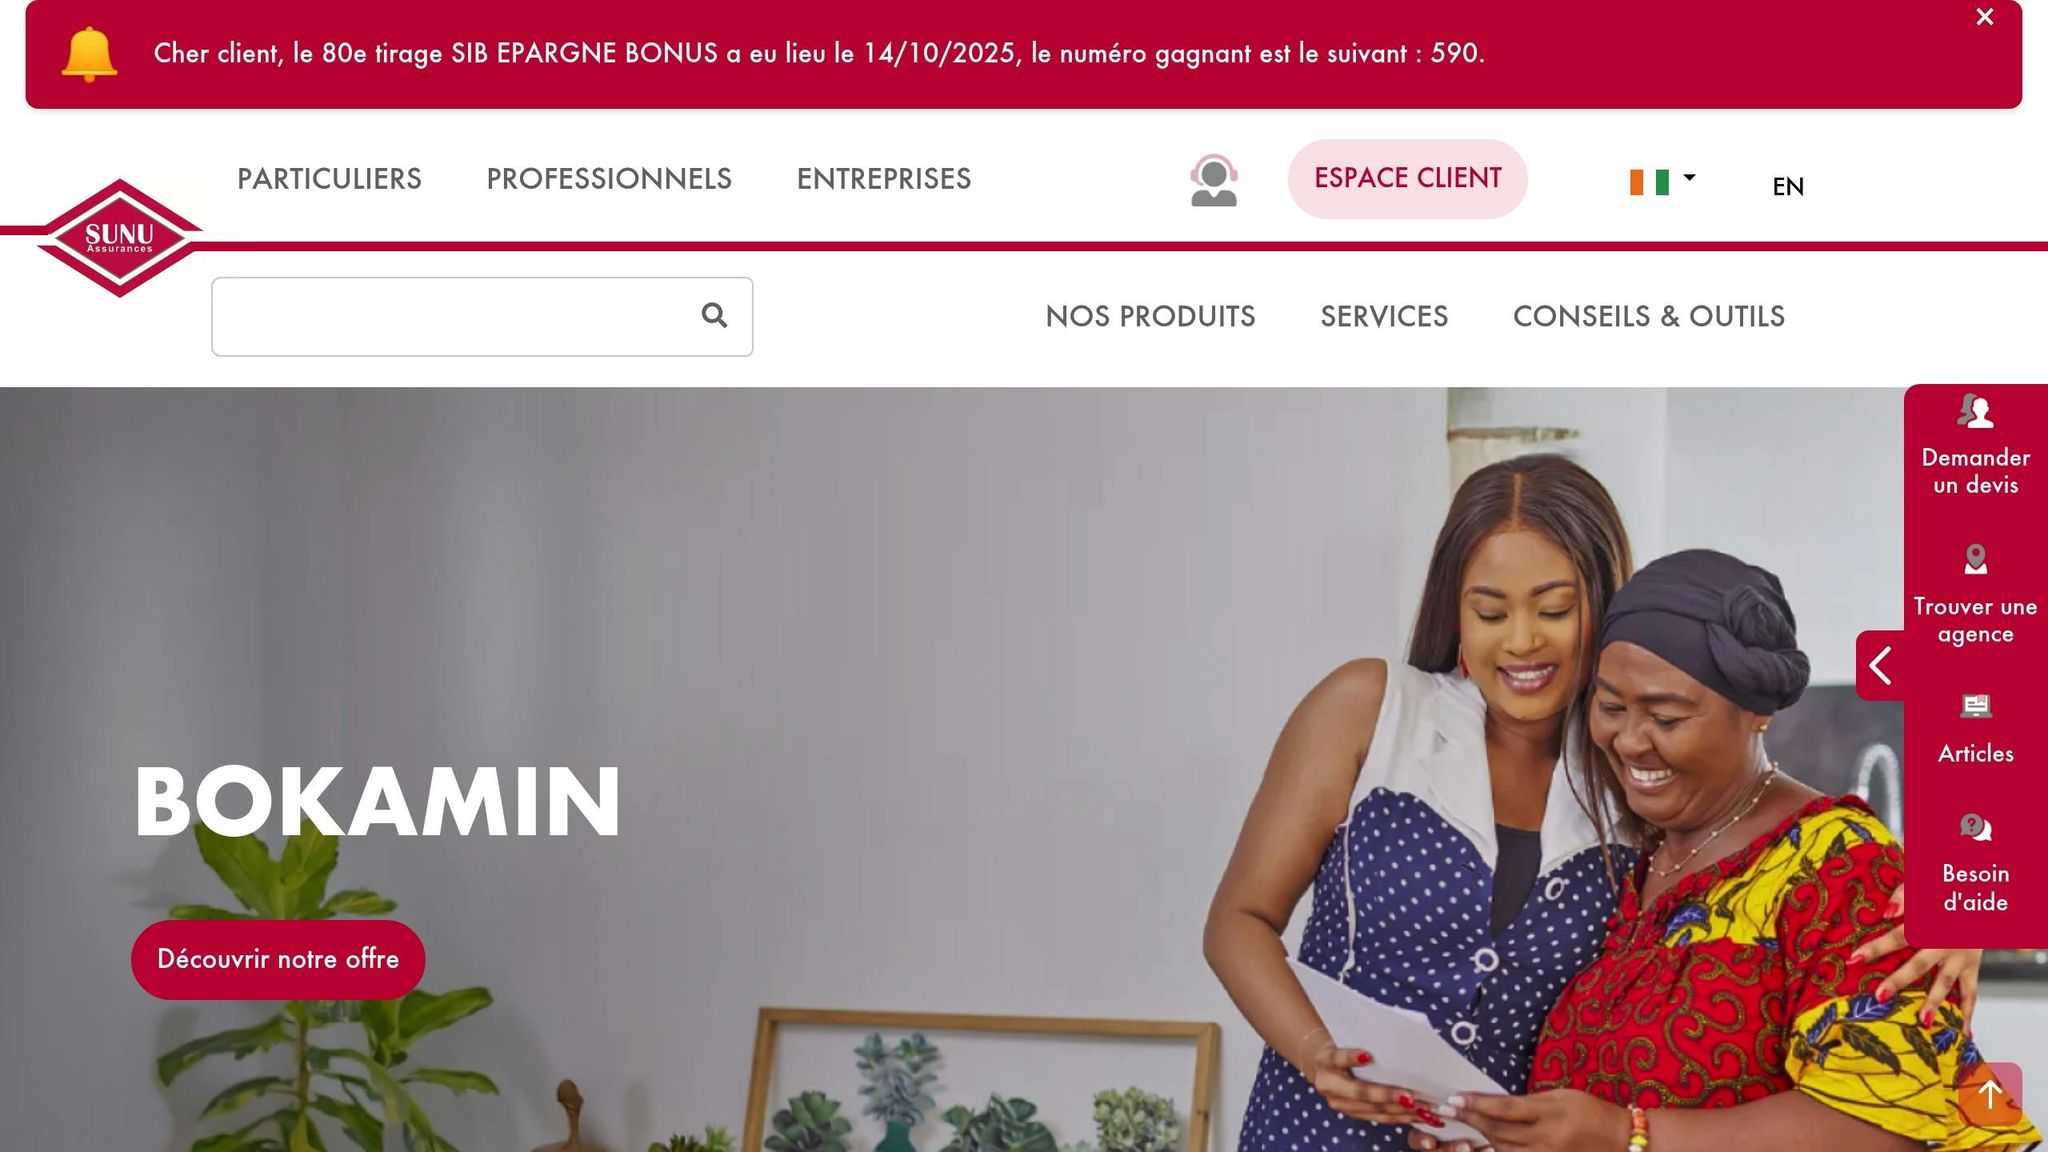
Task: Open the customer support headset icon
Action: (1214, 180)
